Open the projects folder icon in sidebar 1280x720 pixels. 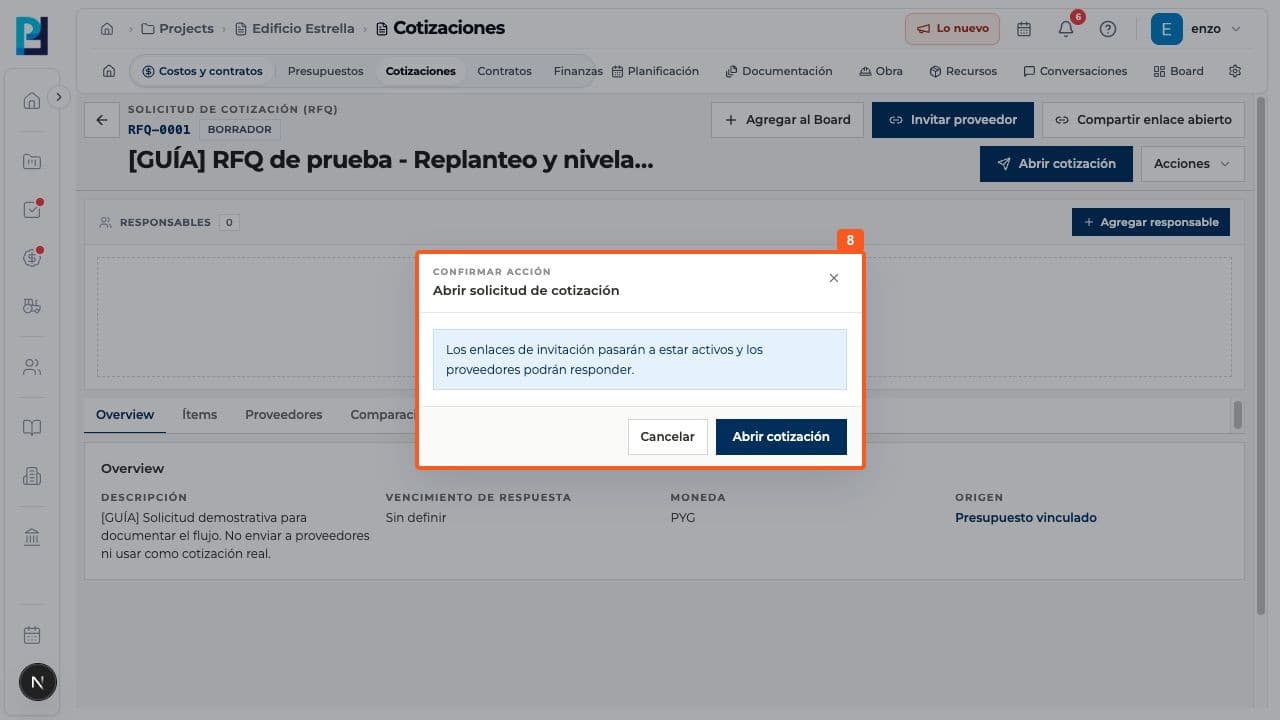pyautogui.click(x=32, y=161)
